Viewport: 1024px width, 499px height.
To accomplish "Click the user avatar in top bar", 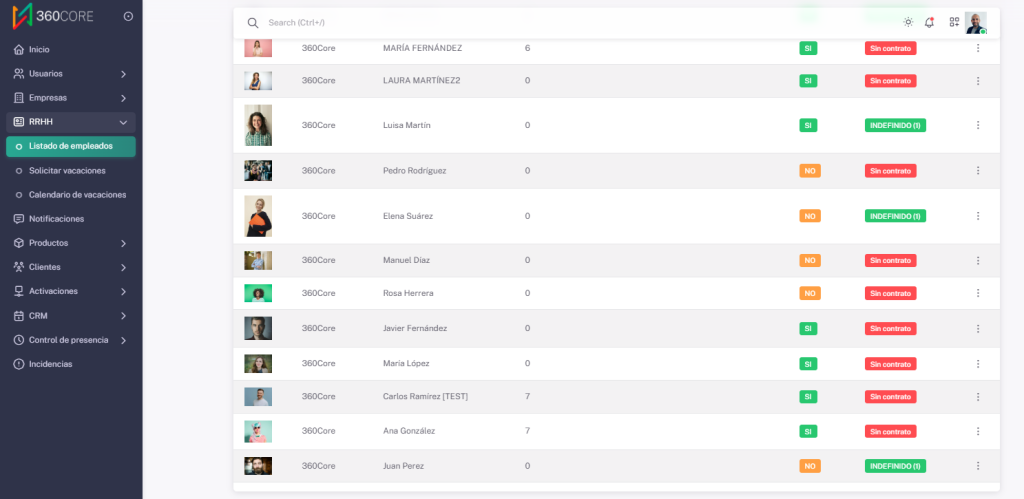I will coord(975,23).
